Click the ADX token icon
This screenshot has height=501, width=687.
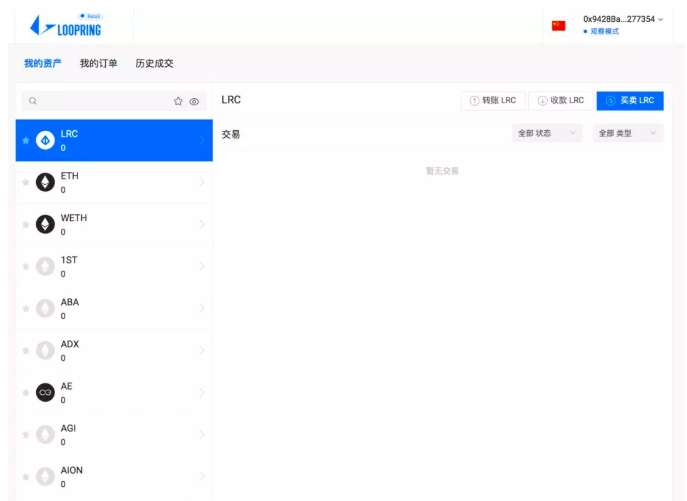[45, 351]
